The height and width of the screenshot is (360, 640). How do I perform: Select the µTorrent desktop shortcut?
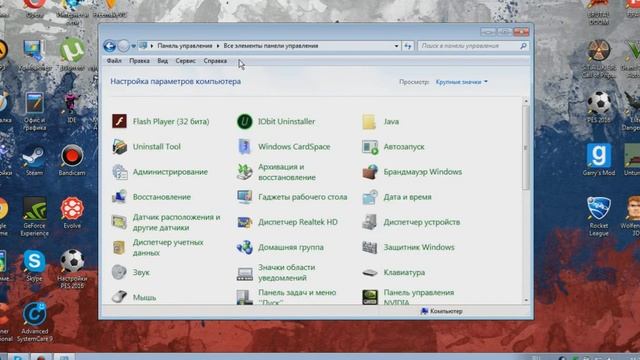72,55
